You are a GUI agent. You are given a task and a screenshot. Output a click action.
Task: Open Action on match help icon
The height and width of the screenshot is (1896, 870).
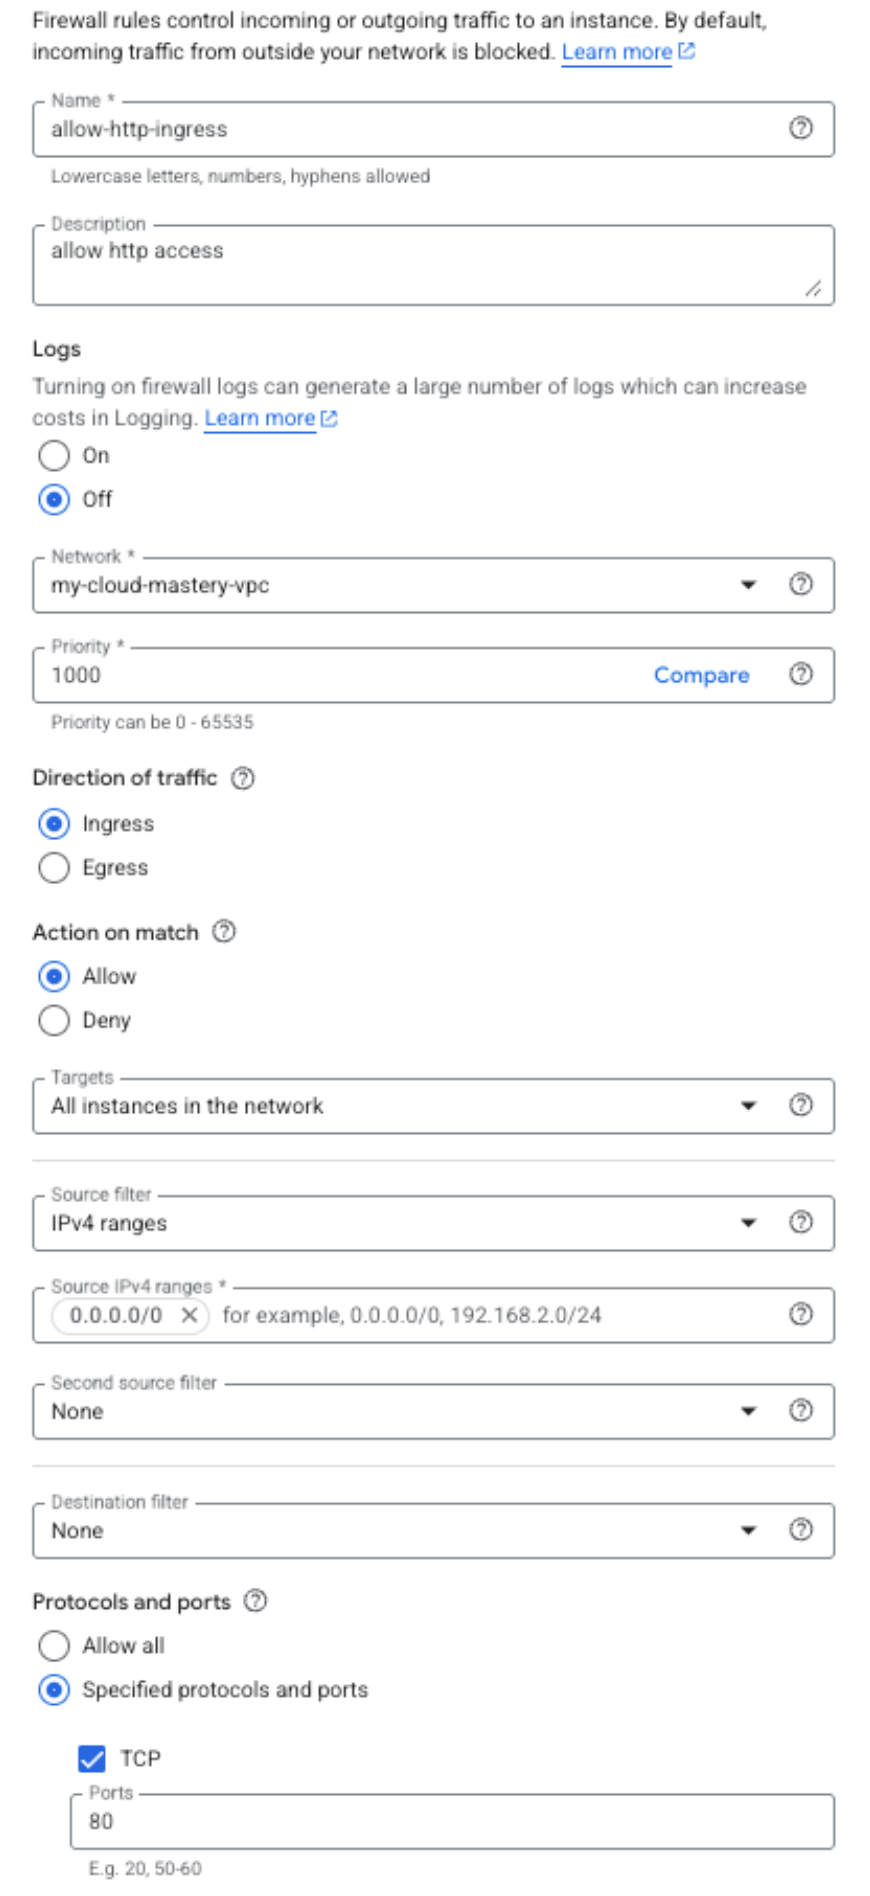point(225,932)
